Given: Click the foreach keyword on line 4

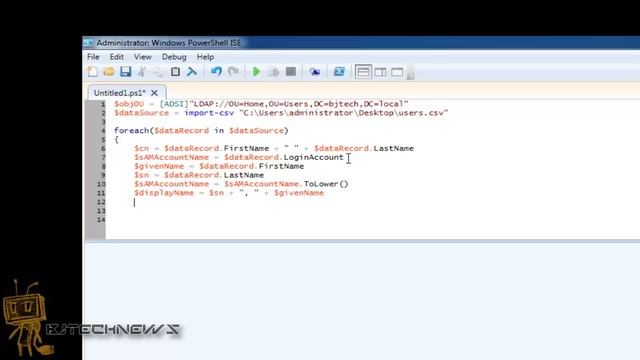Looking at the screenshot, I should coord(131,131).
